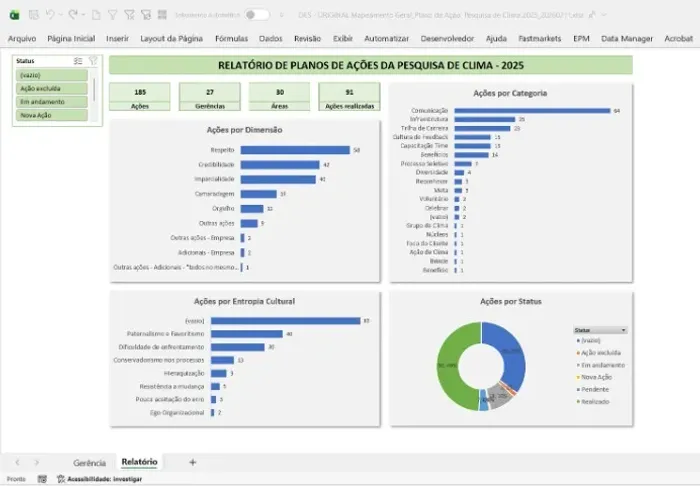Select Nova Ação in the Status slicer
The width and height of the screenshot is (700, 486).
pyautogui.click(x=52, y=115)
